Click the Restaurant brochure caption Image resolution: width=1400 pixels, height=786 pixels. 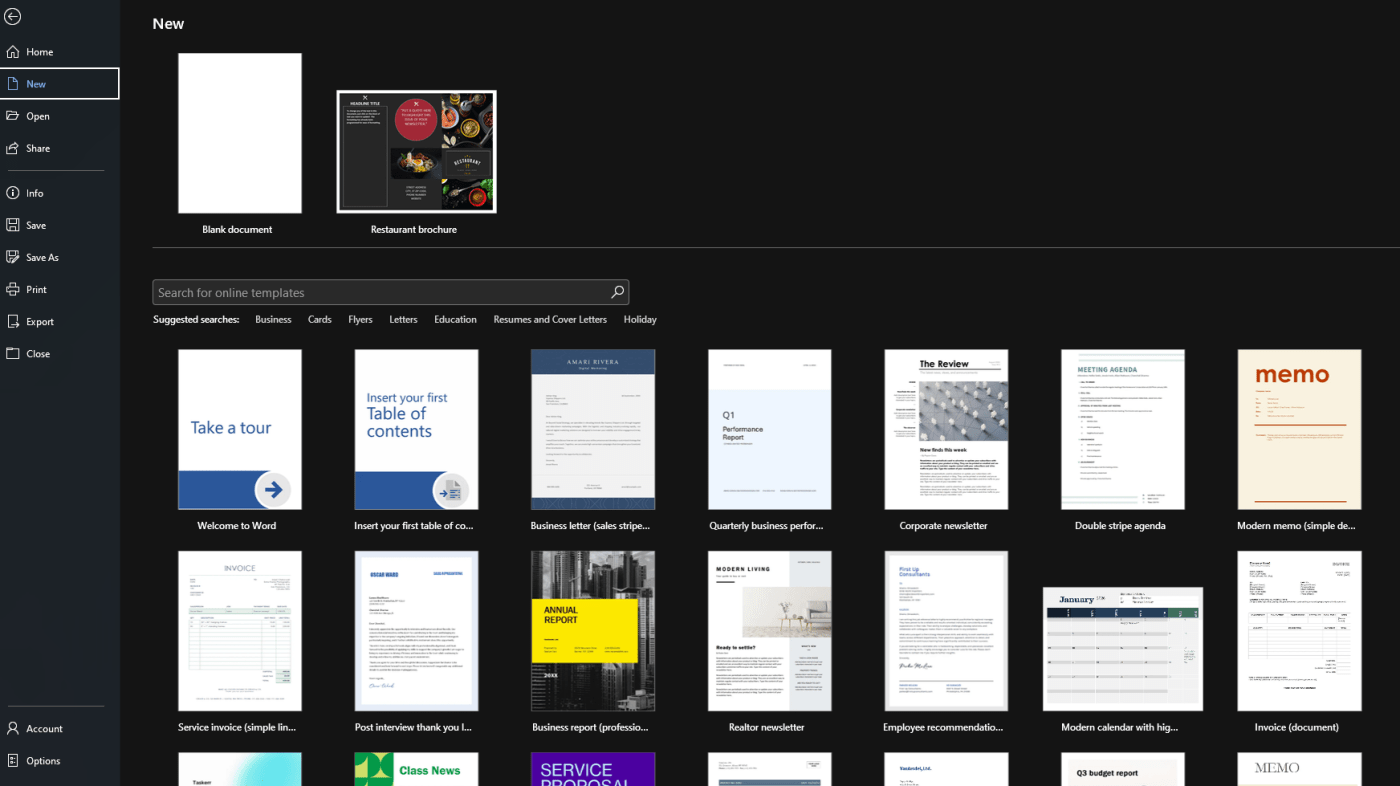pos(414,230)
